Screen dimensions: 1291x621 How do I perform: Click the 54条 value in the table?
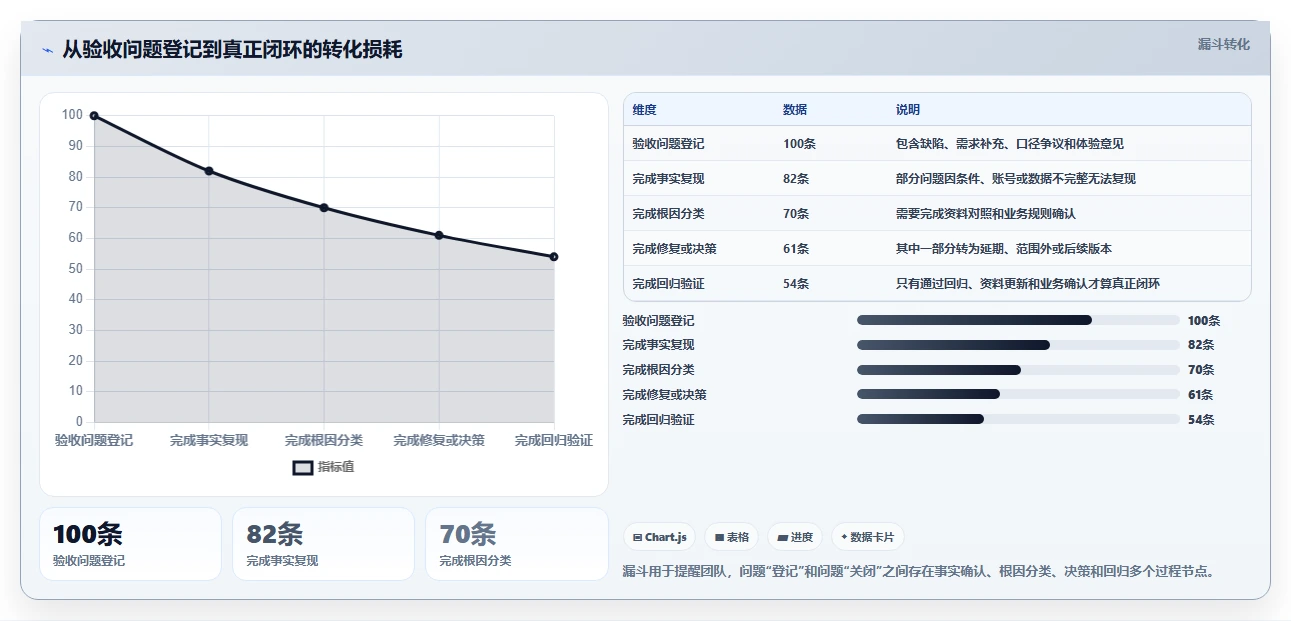(x=796, y=284)
